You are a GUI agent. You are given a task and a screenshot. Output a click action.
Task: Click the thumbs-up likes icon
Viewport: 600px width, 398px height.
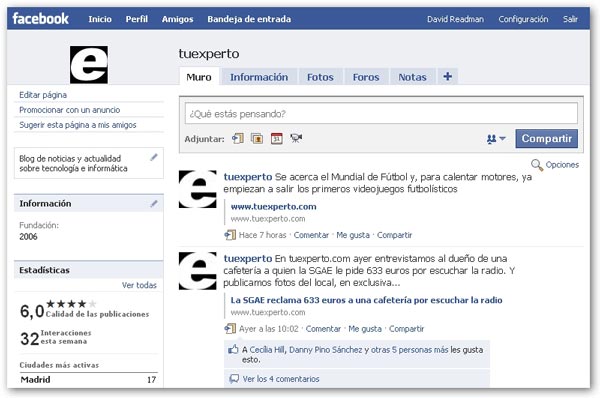(233, 349)
